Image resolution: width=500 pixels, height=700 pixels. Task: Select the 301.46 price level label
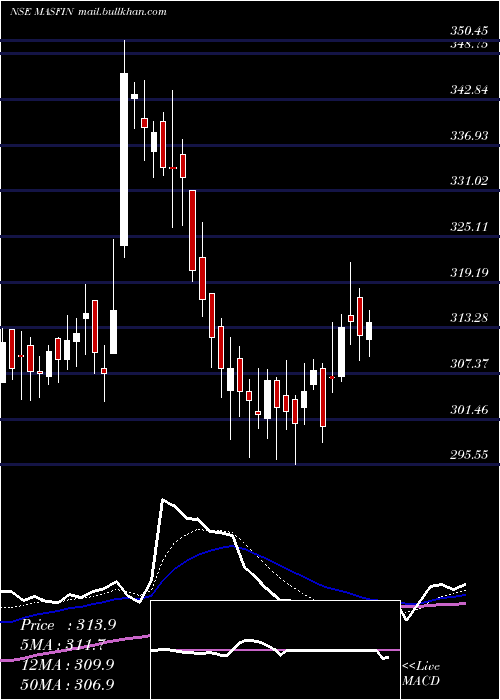point(469,409)
